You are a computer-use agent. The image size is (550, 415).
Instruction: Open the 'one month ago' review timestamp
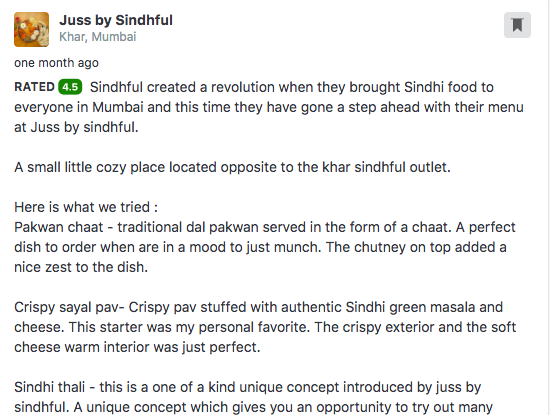(x=56, y=63)
